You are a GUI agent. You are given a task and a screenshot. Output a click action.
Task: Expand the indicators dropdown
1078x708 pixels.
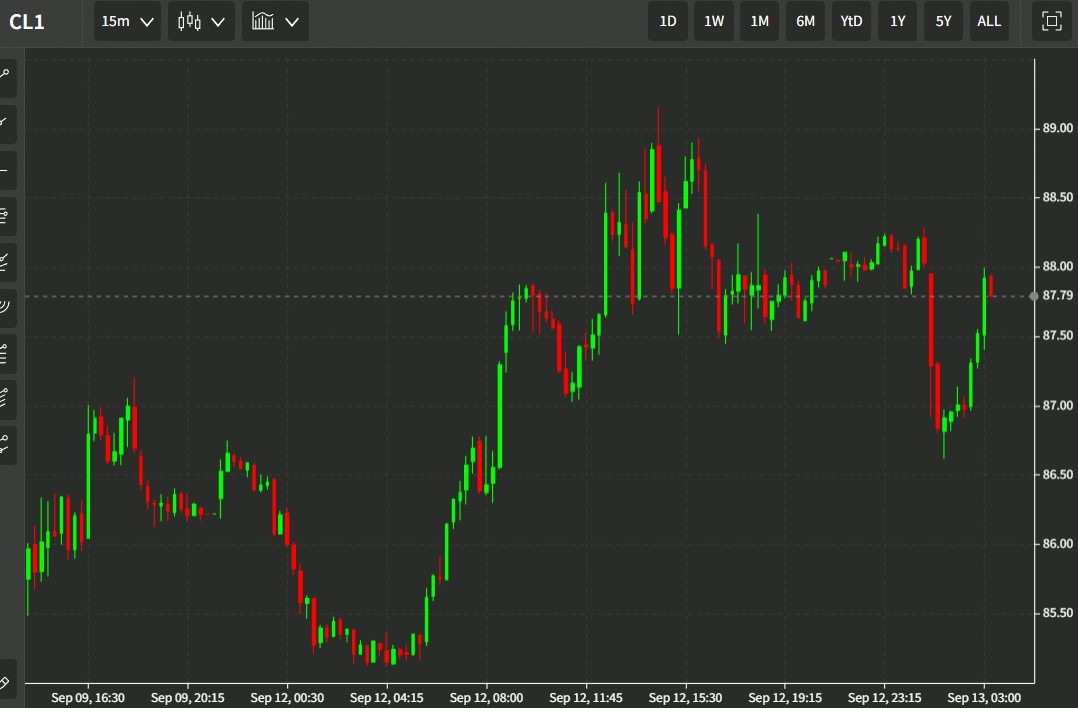coord(291,21)
